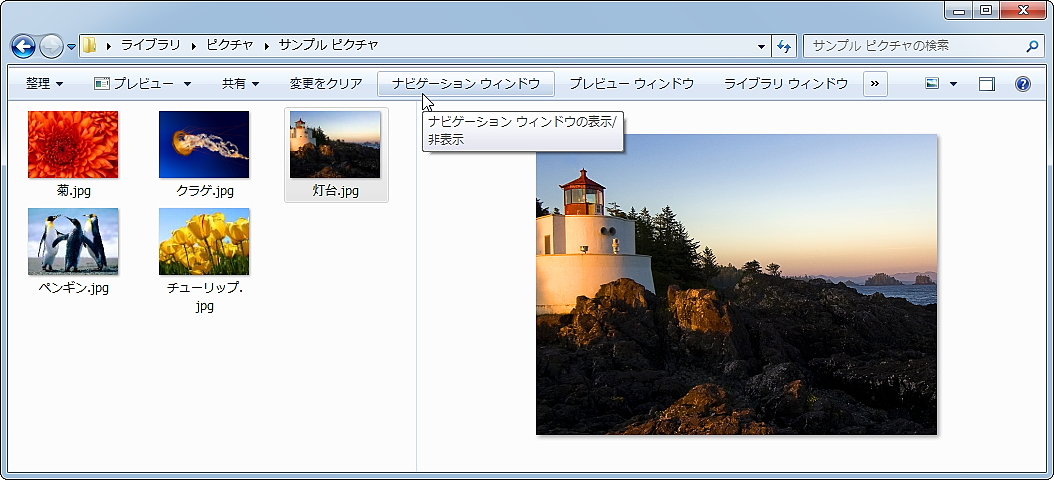Click the Forward navigation arrow
Viewport: 1054px width, 480px height.
coord(51,46)
